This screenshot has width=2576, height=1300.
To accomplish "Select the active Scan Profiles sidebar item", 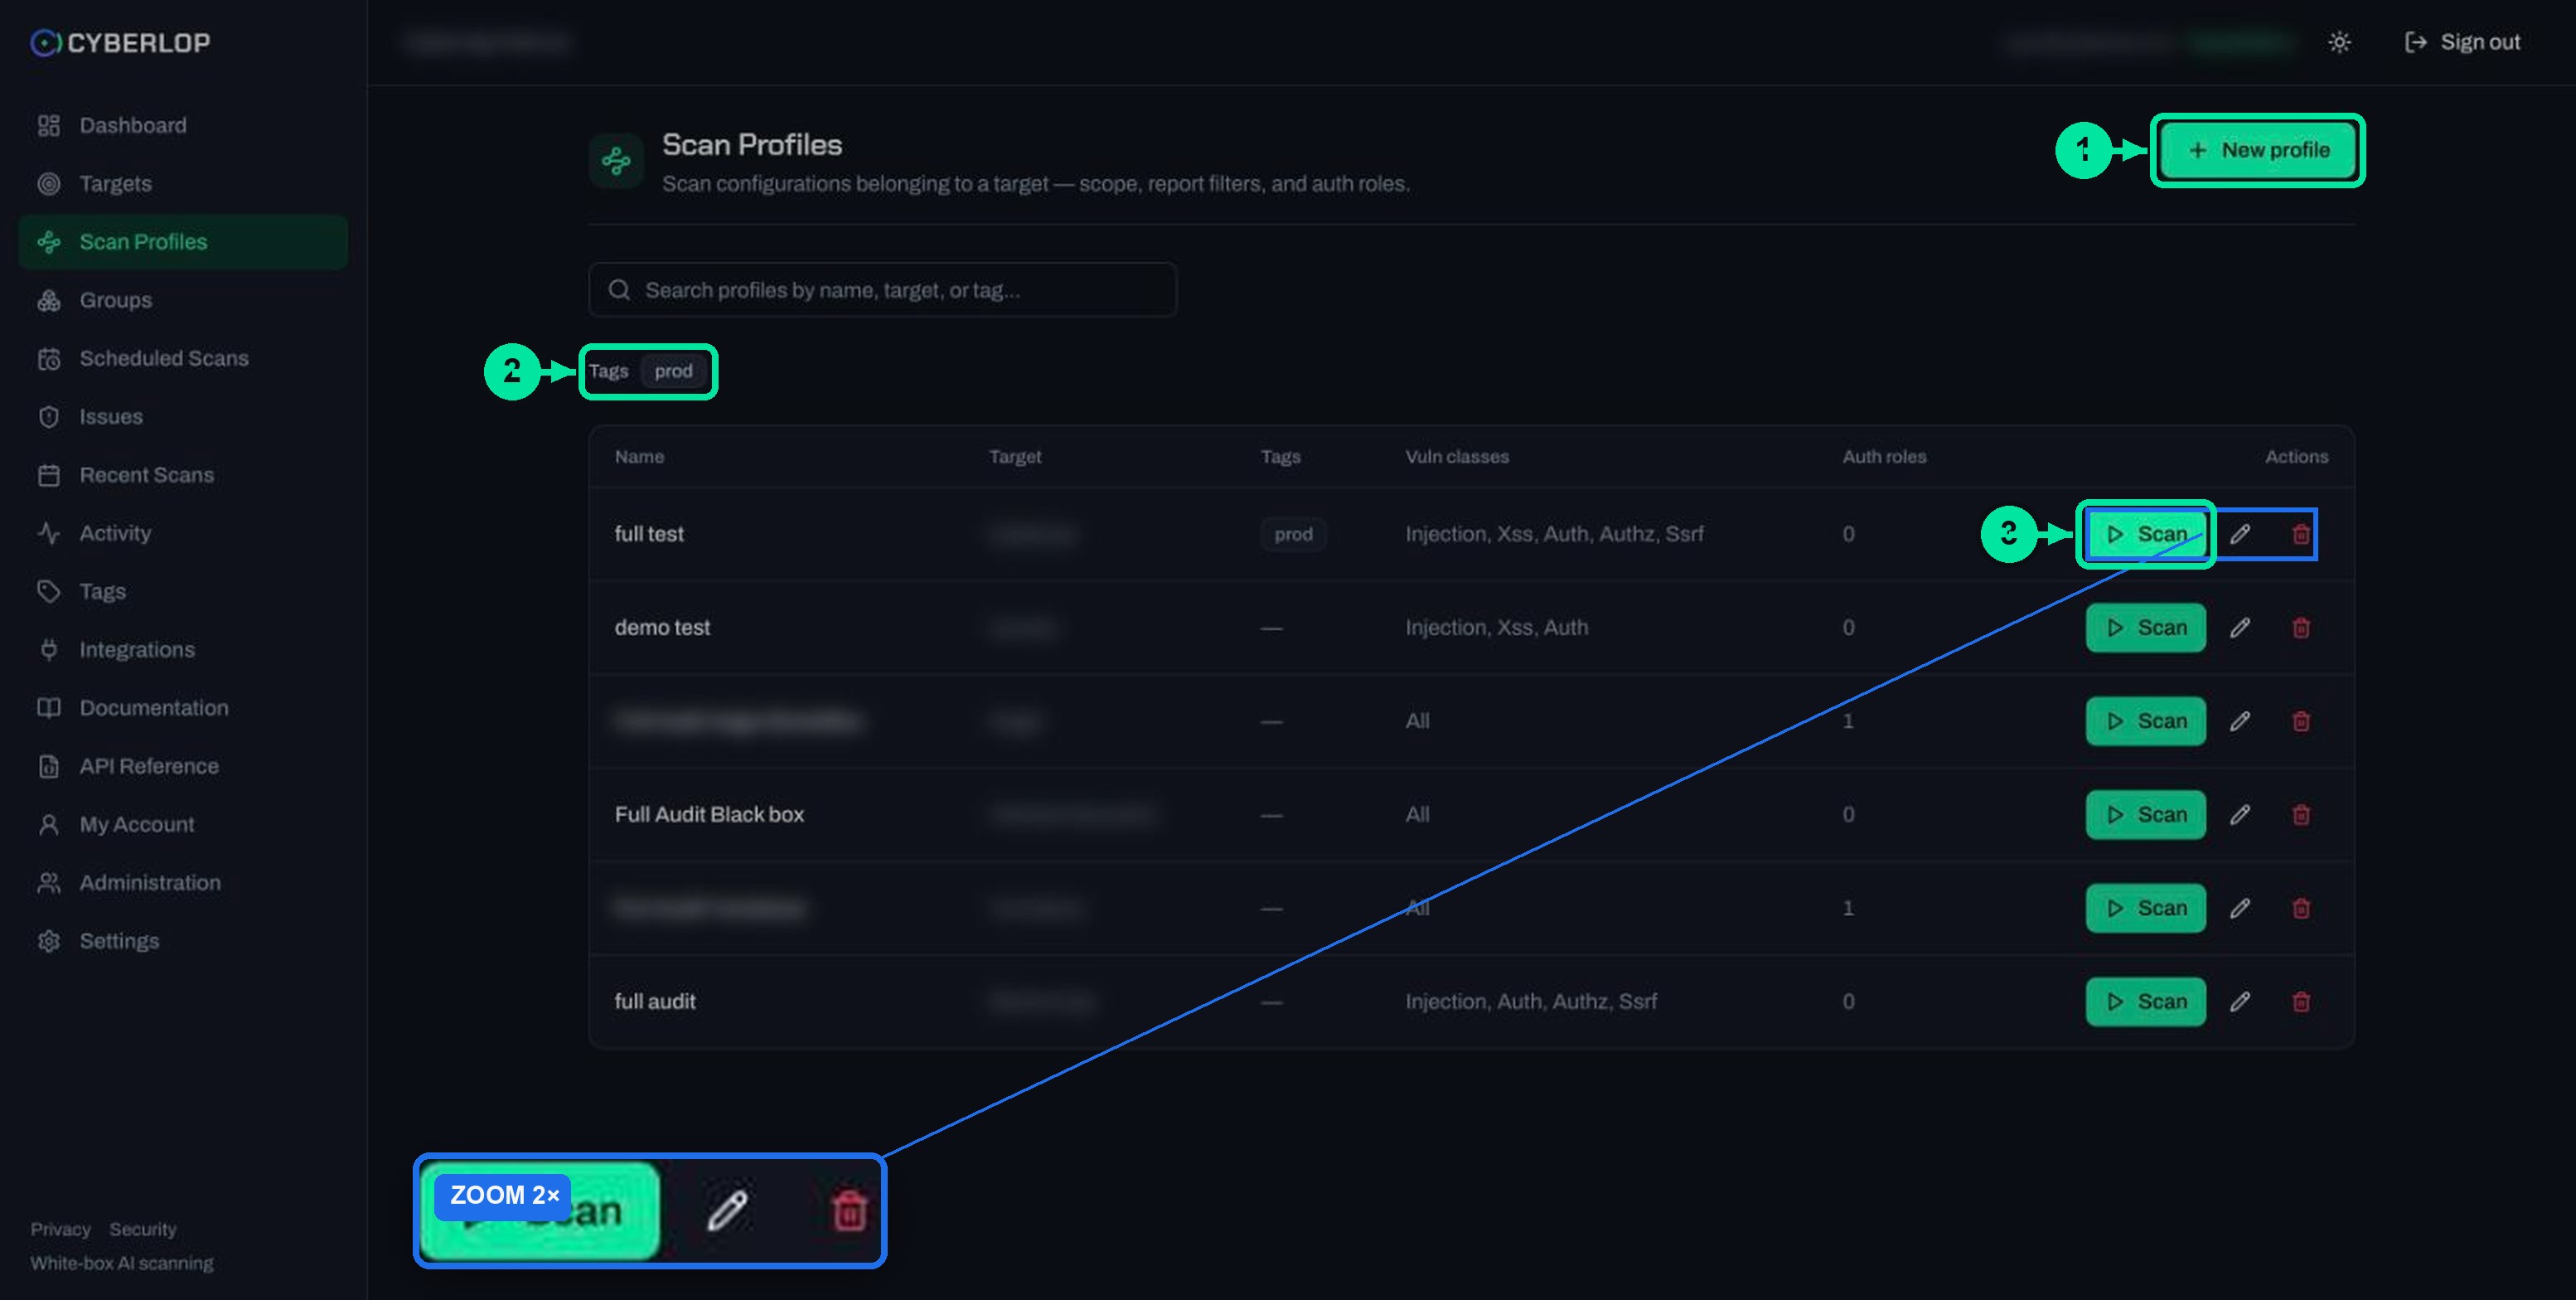I will click(183, 242).
